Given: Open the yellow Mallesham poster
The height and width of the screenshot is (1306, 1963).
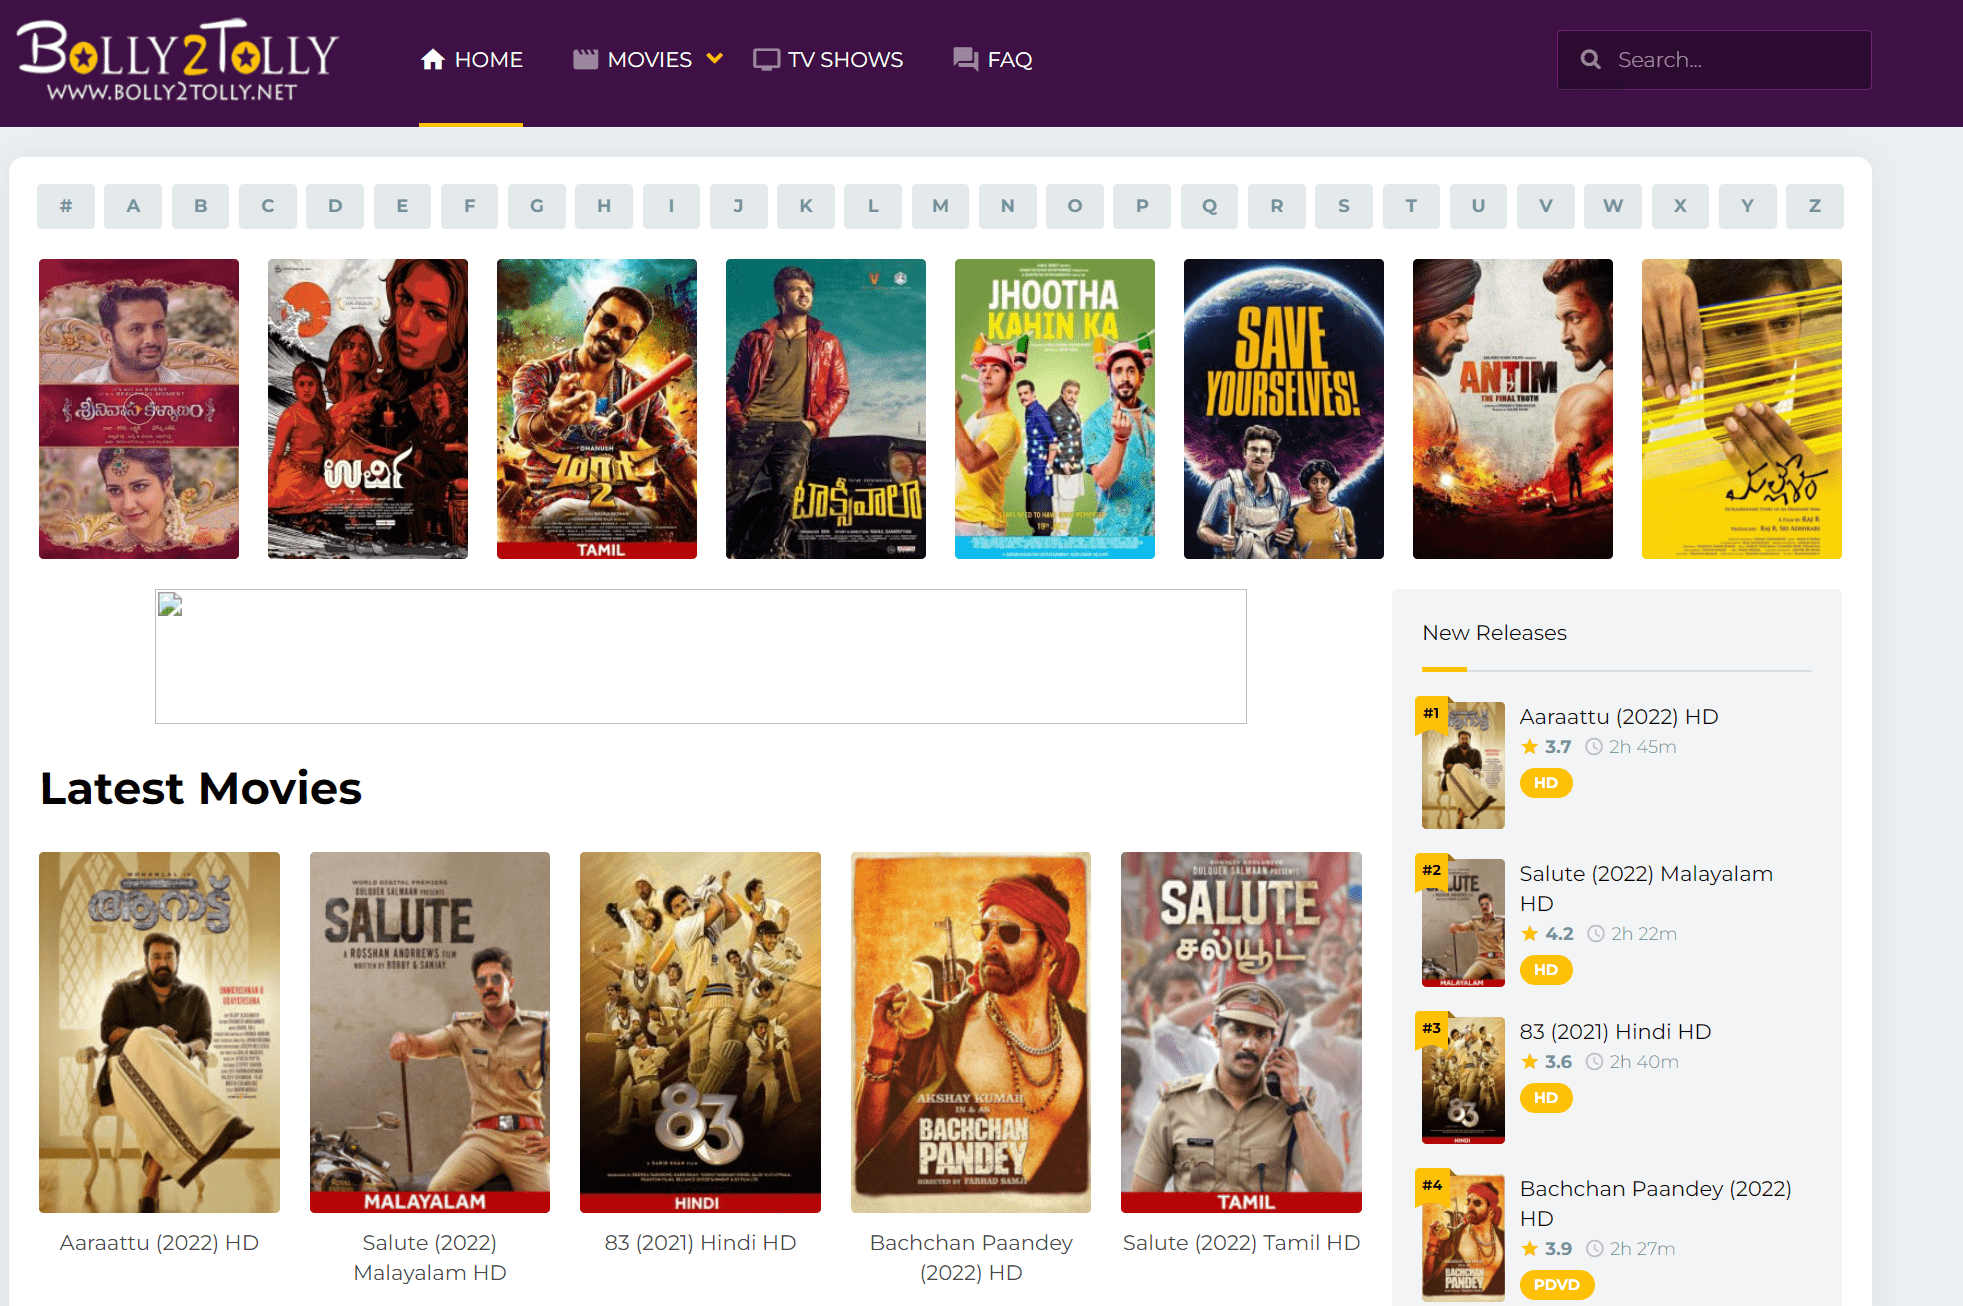Looking at the screenshot, I should tap(1742, 409).
